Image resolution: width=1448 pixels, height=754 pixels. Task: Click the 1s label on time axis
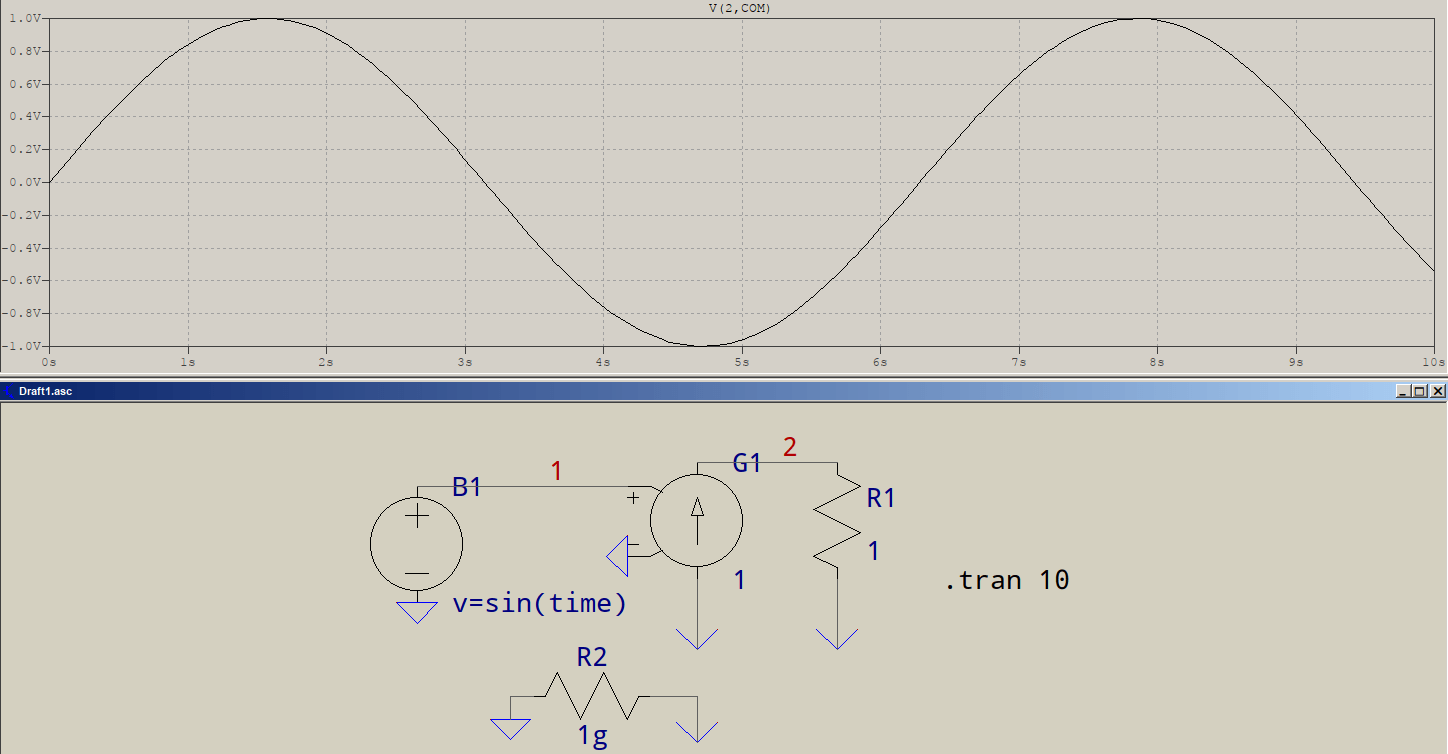pyautogui.click(x=187, y=360)
